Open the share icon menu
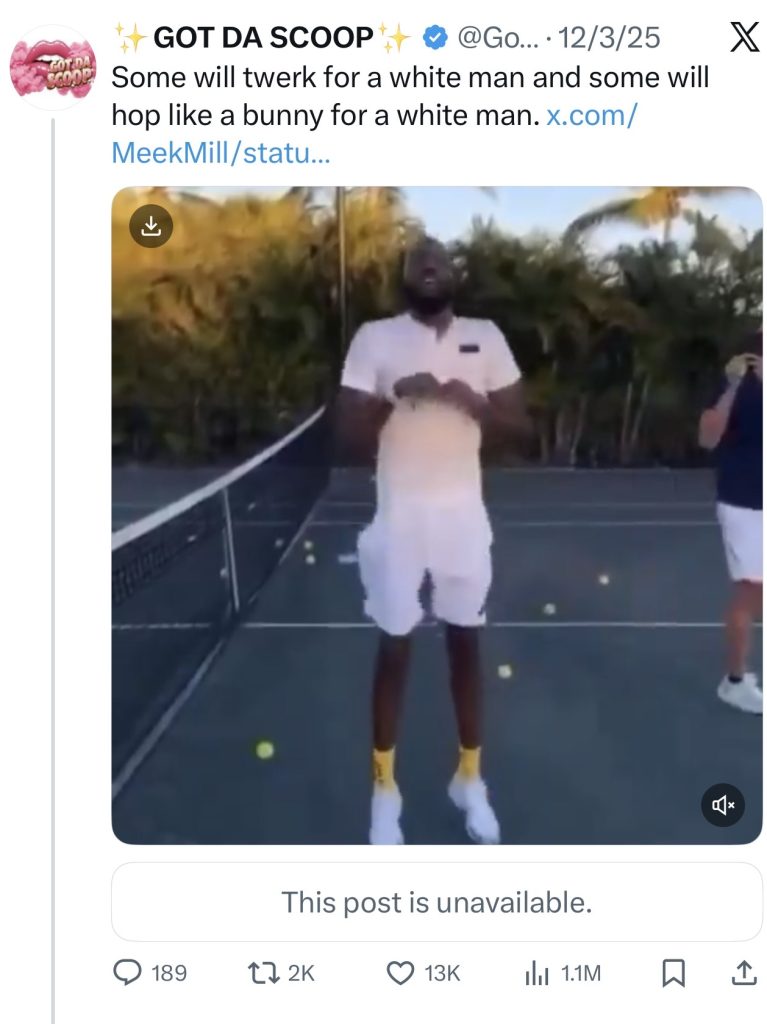The image size is (767, 1024). click(x=743, y=971)
